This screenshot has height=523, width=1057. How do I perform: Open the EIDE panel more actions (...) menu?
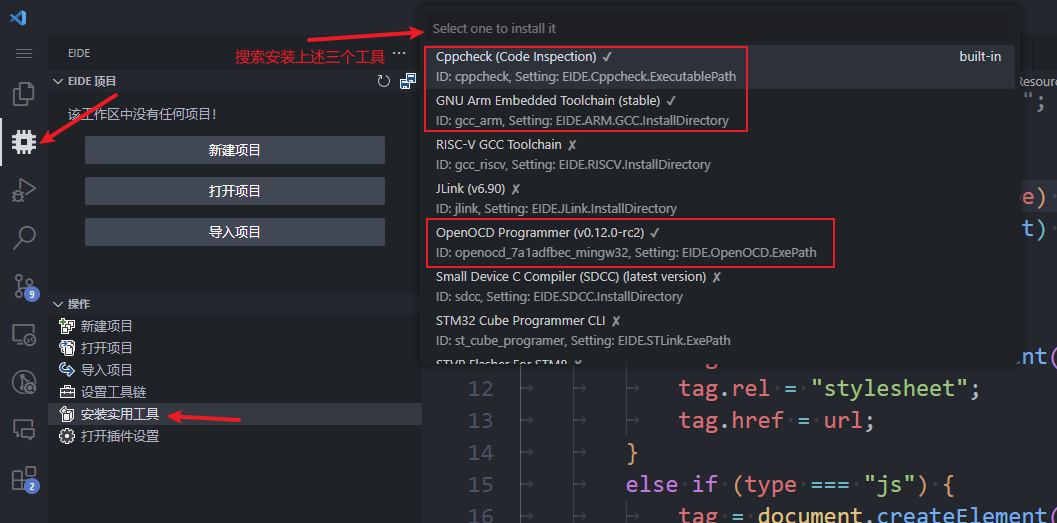tap(399, 53)
